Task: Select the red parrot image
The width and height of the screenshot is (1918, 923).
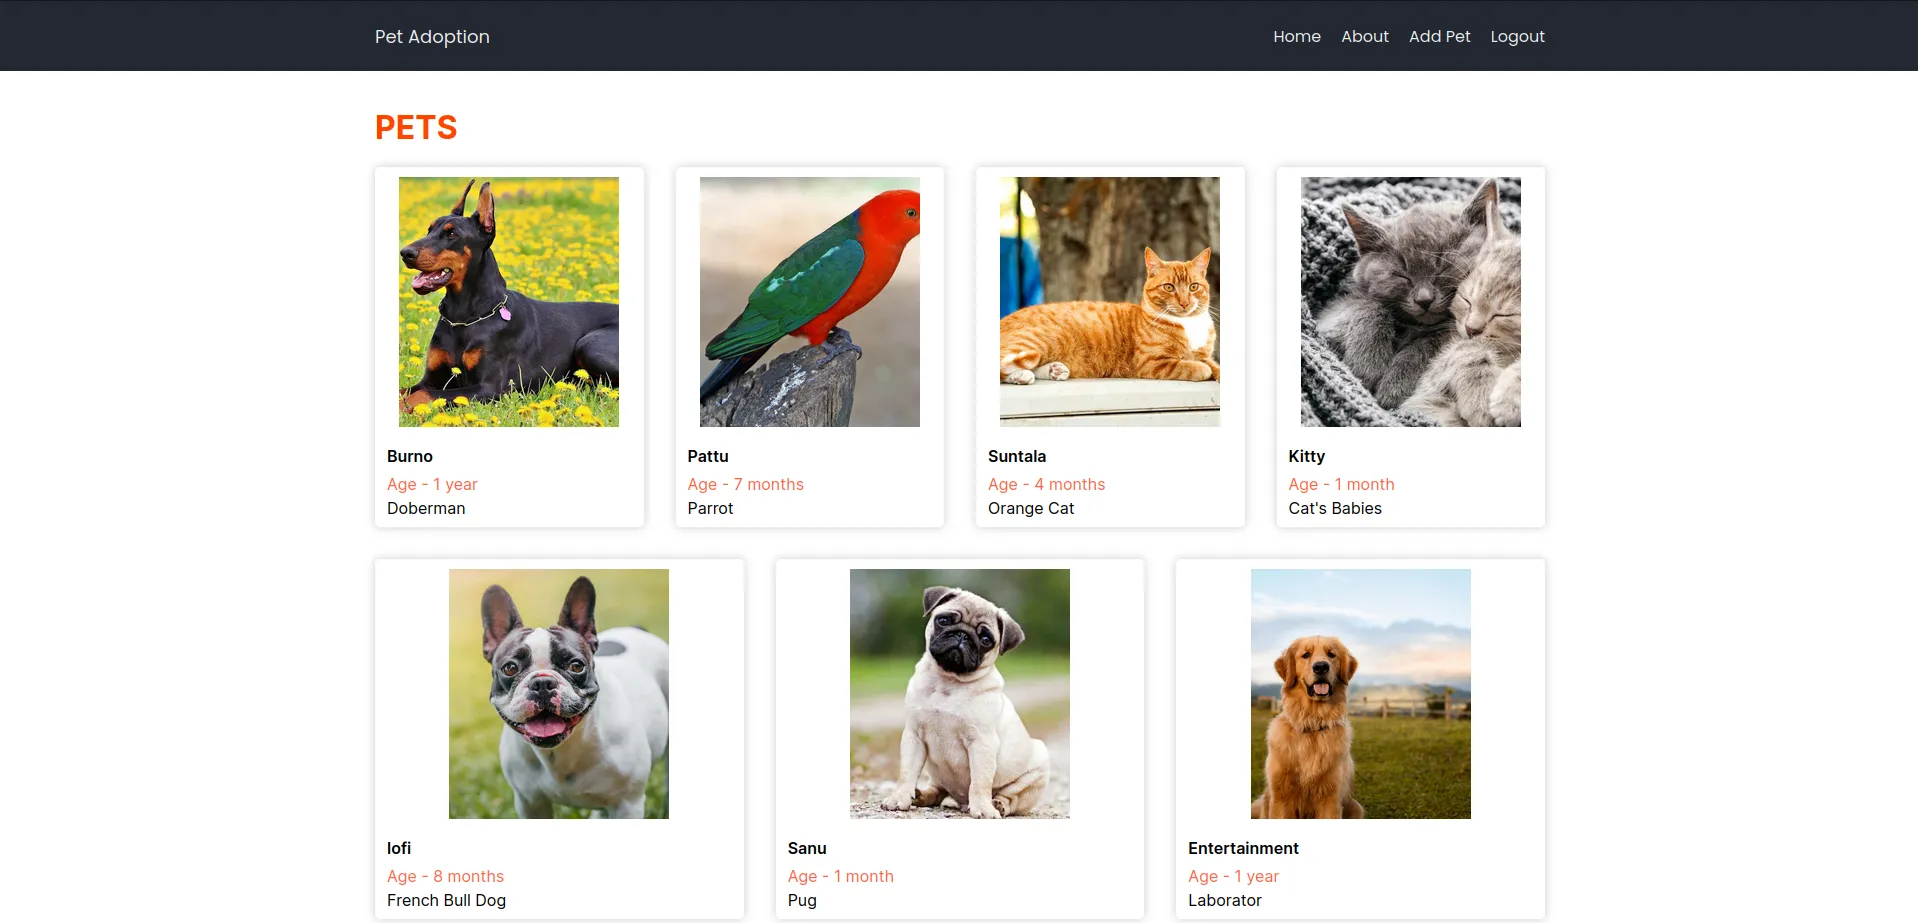Action: (x=809, y=302)
